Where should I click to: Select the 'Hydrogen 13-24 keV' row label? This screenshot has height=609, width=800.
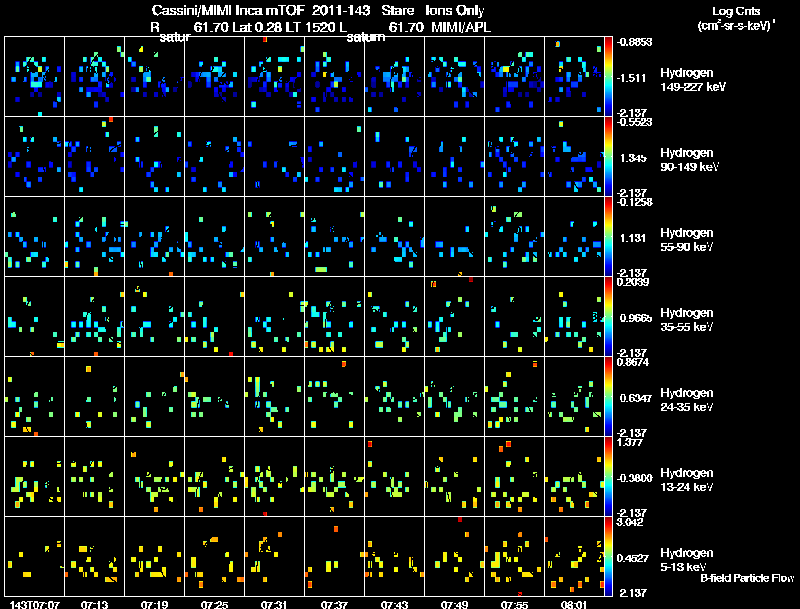pos(687,480)
